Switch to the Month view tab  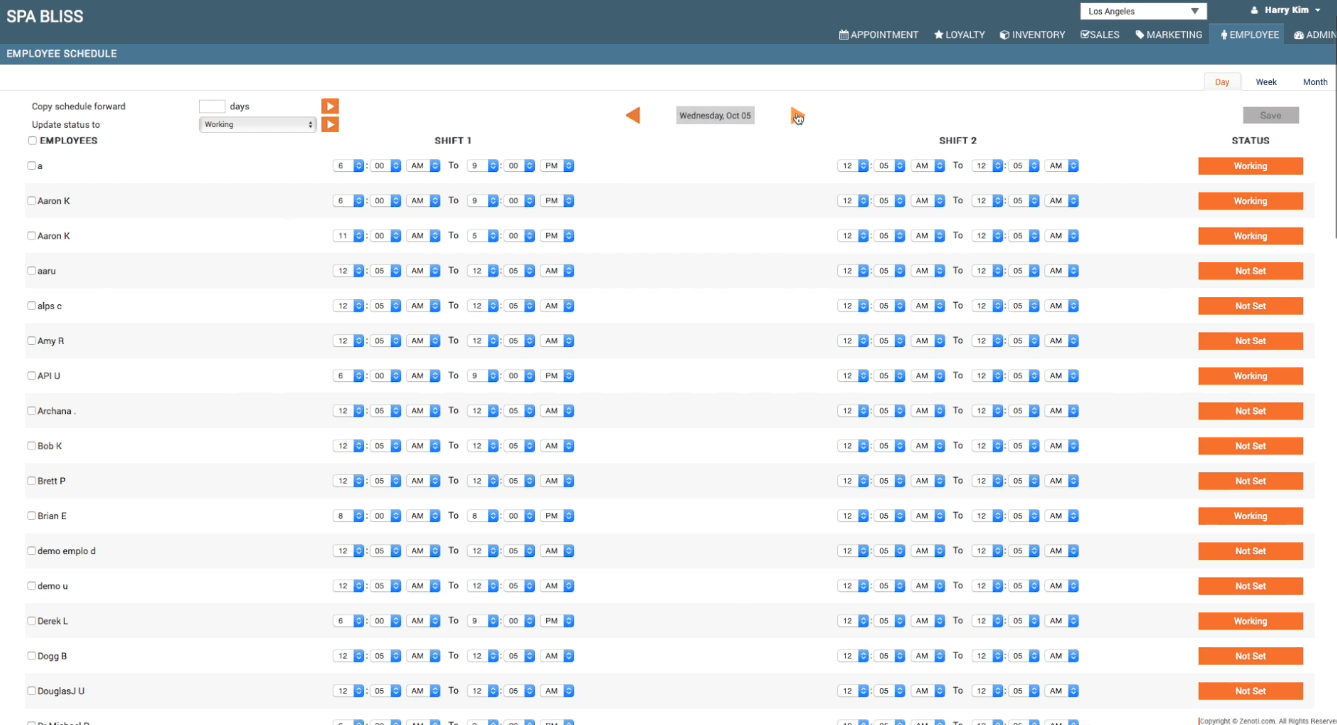(1314, 82)
